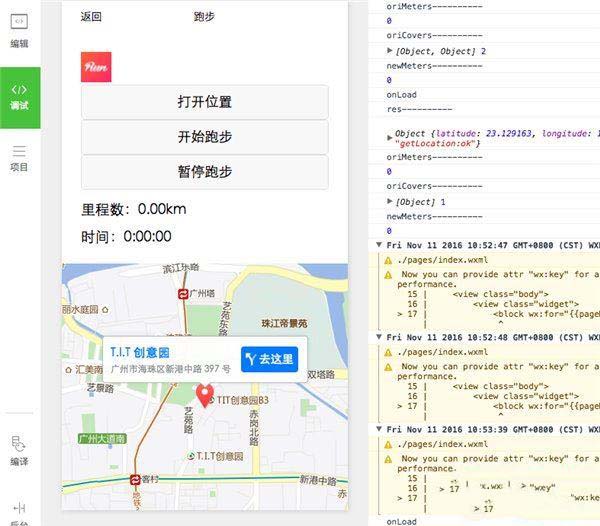Click the 后台 icon at sidebar bottom

[x=19, y=513]
